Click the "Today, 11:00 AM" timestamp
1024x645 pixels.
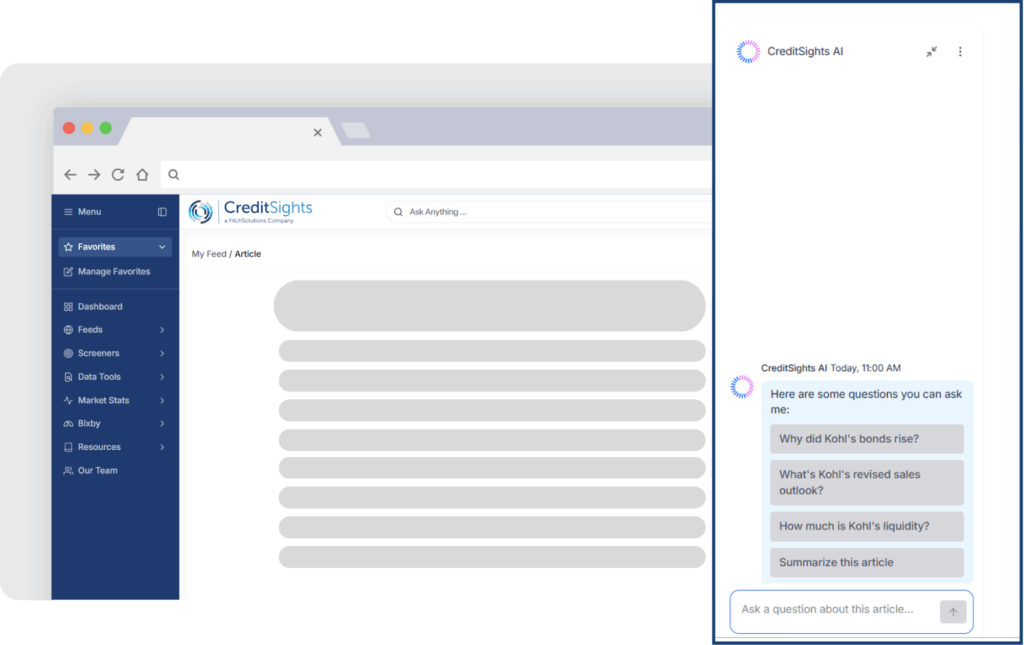[865, 368]
